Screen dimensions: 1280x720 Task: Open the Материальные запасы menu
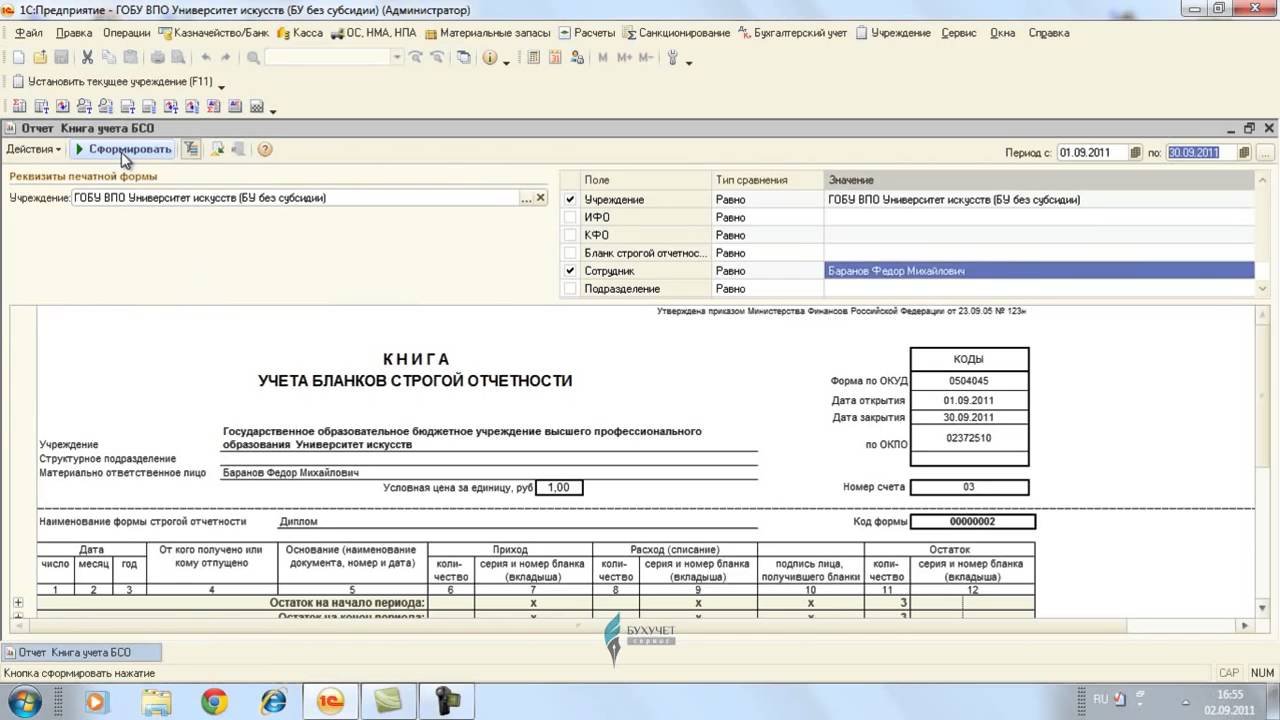click(487, 33)
